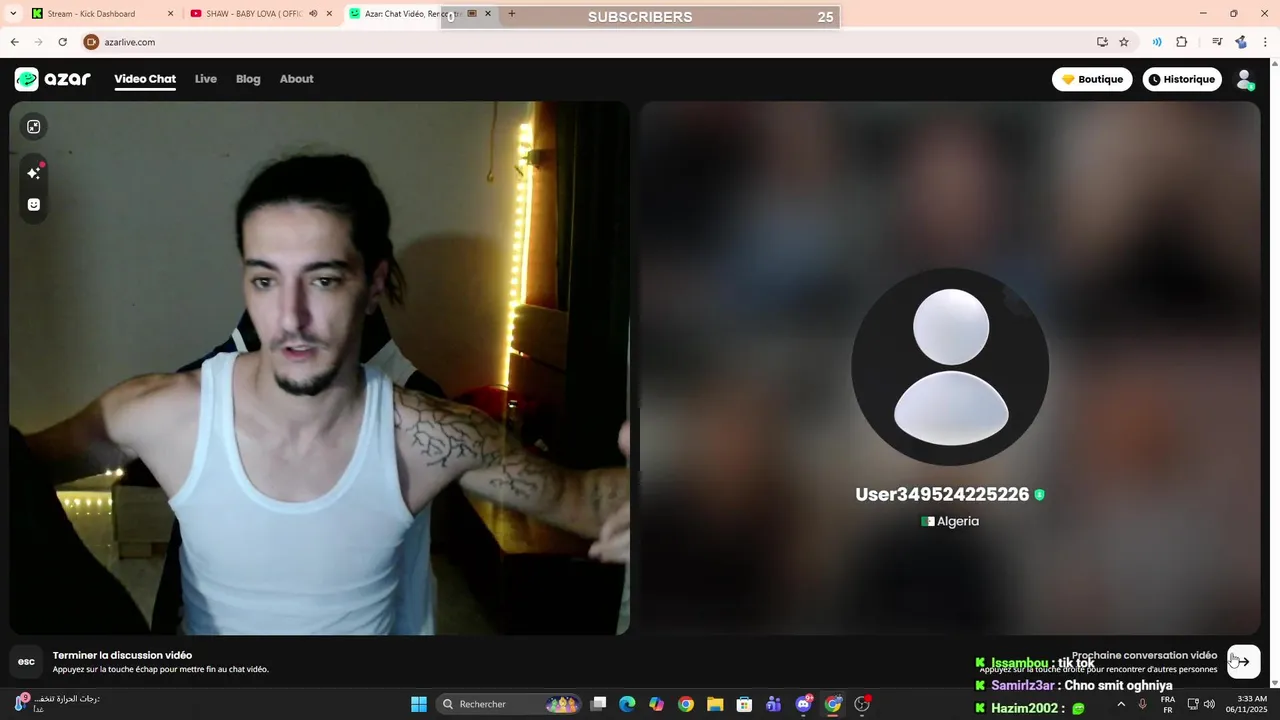
Task: Open the Azar profile avatar icon
Action: [x=1245, y=79]
